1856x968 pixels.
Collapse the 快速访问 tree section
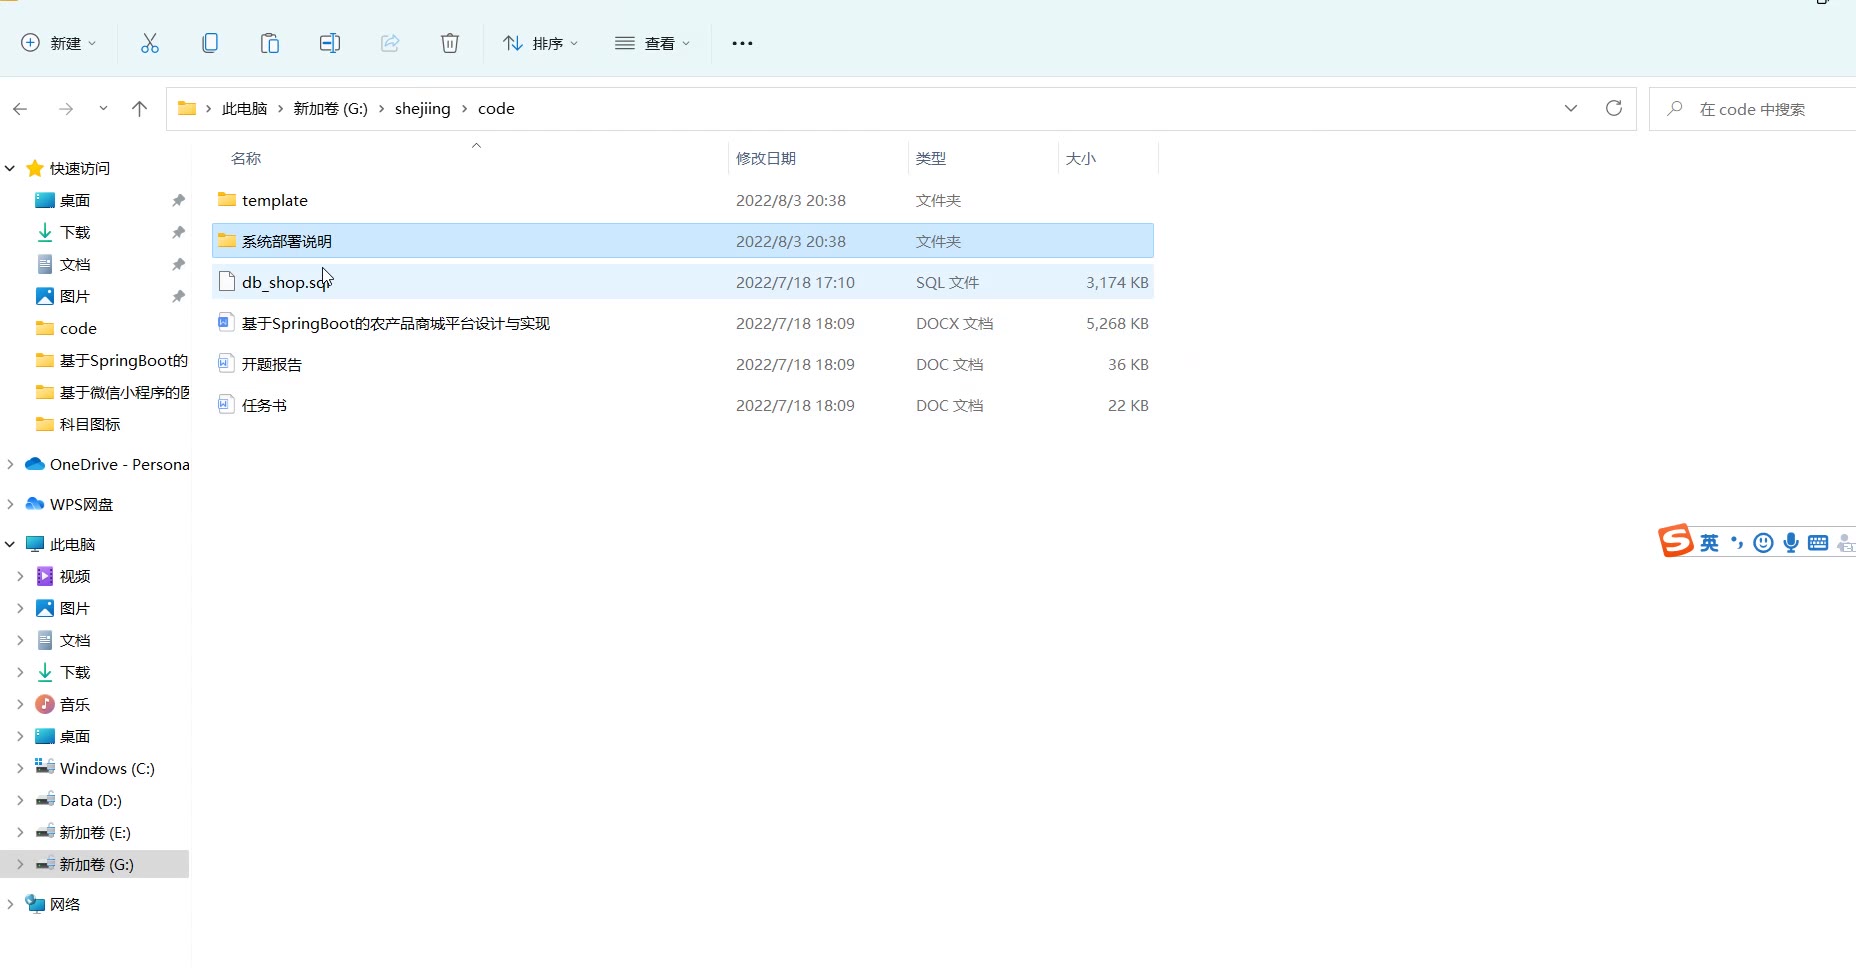point(10,168)
